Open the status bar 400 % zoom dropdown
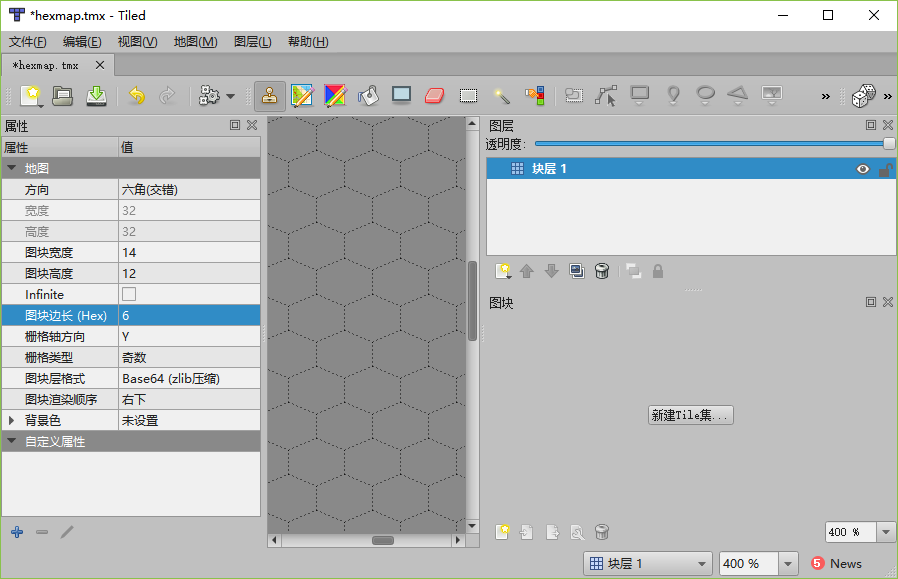Image resolution: width=898 pixels, height=579 pixels. tap(788, 564)
